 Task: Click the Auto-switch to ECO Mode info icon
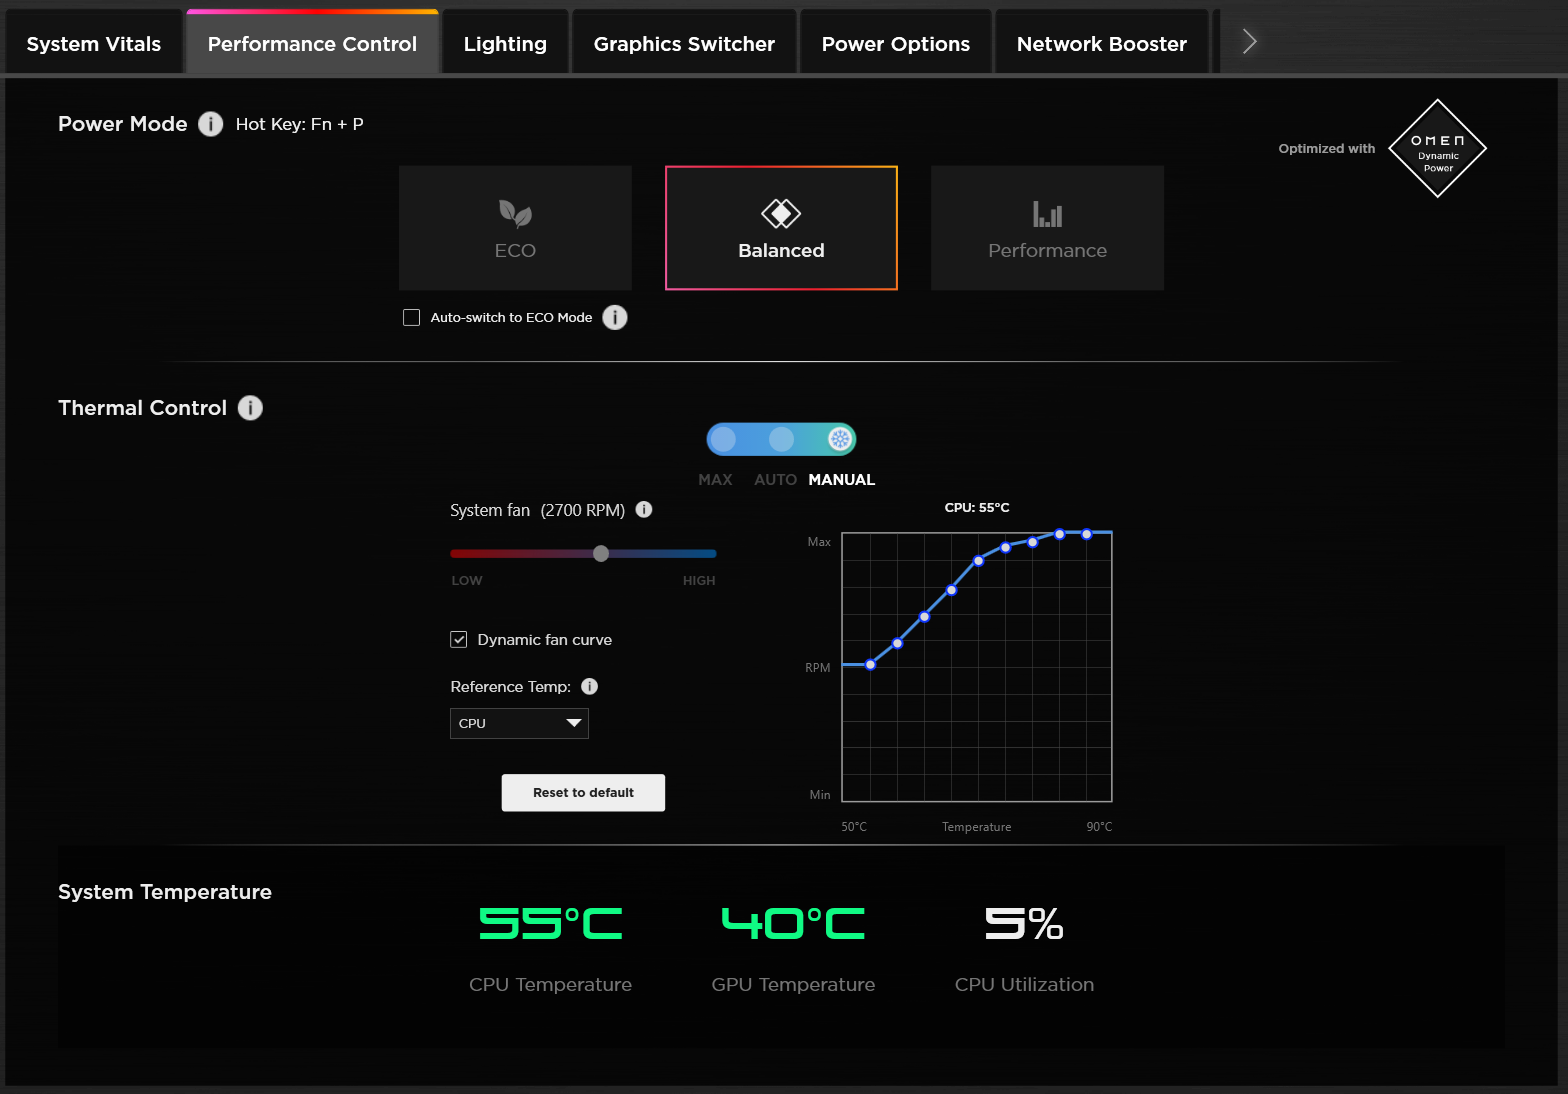[615, 317]
